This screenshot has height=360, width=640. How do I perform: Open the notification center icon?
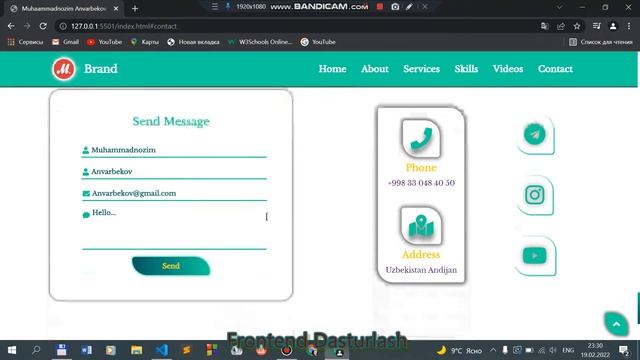[x=623, y=350]
